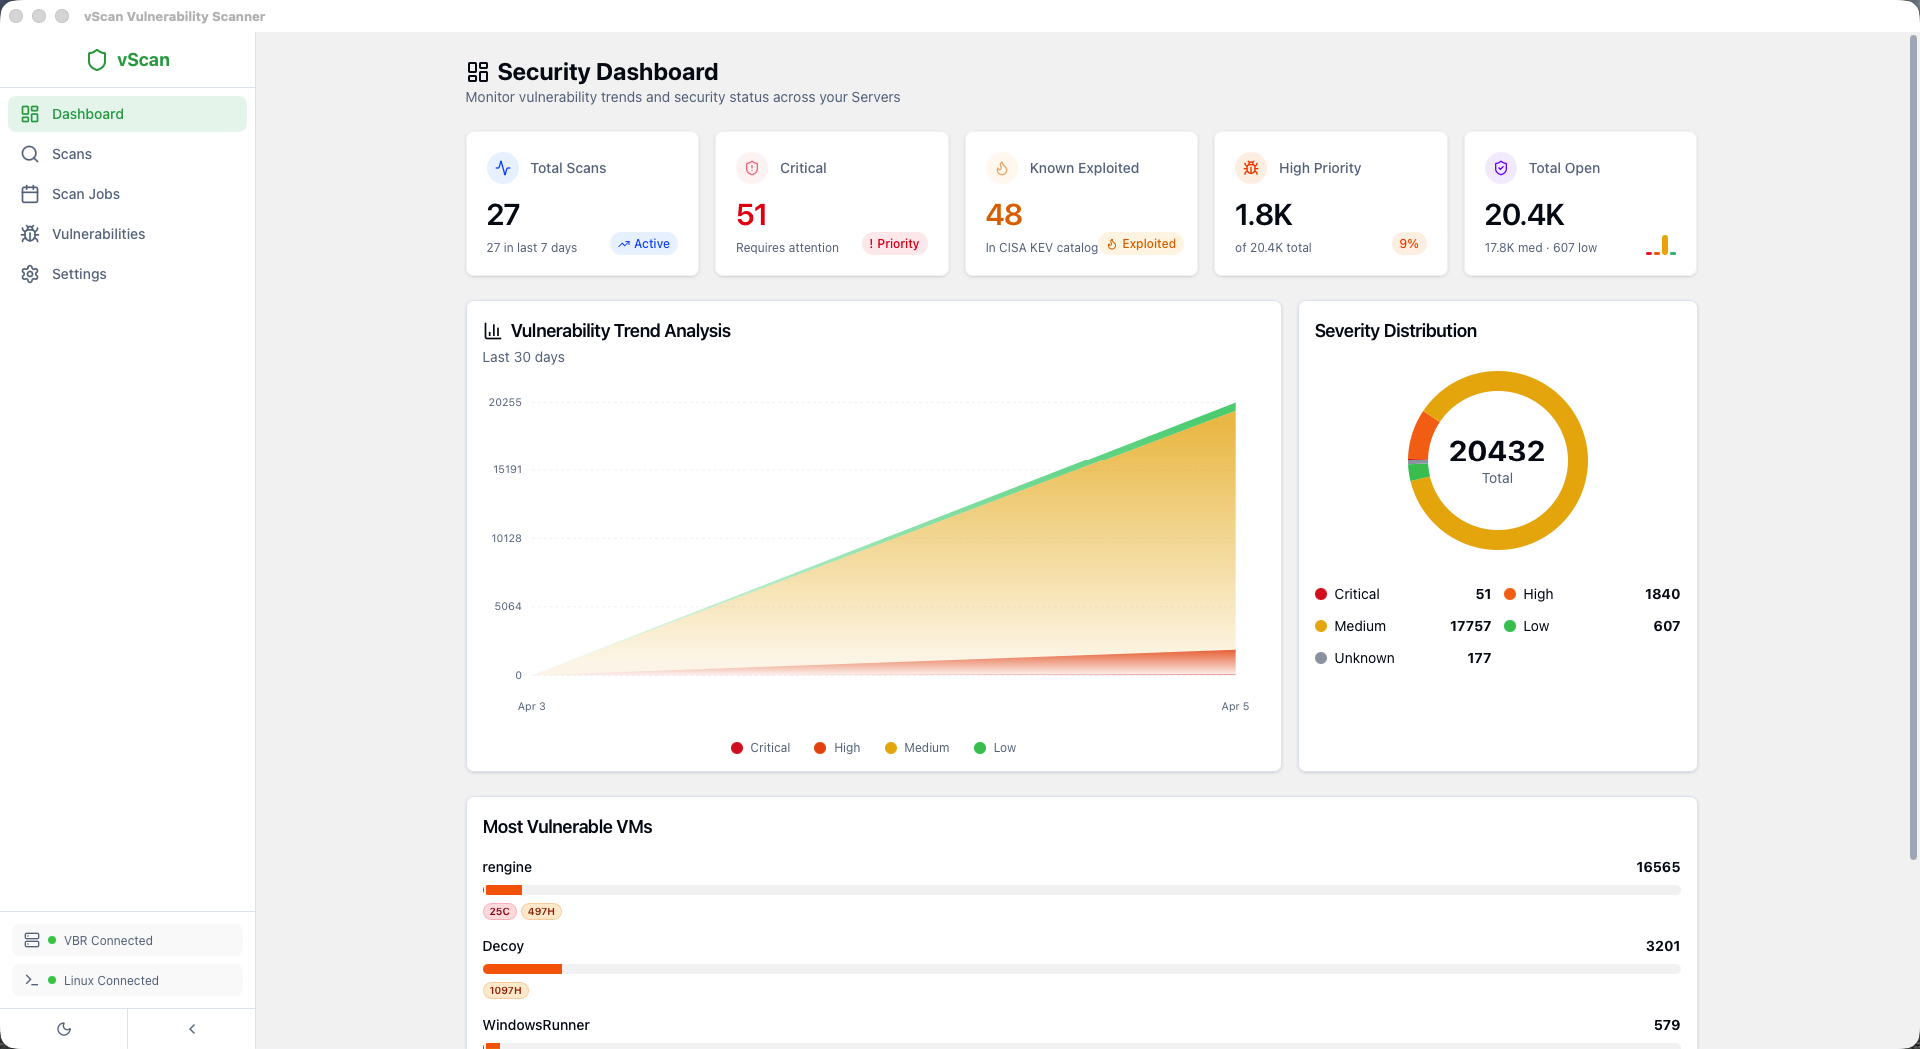1920x1049 pixels.
Task: Click the Exploited badge on Known Exploited
Action: (1141, 244)
